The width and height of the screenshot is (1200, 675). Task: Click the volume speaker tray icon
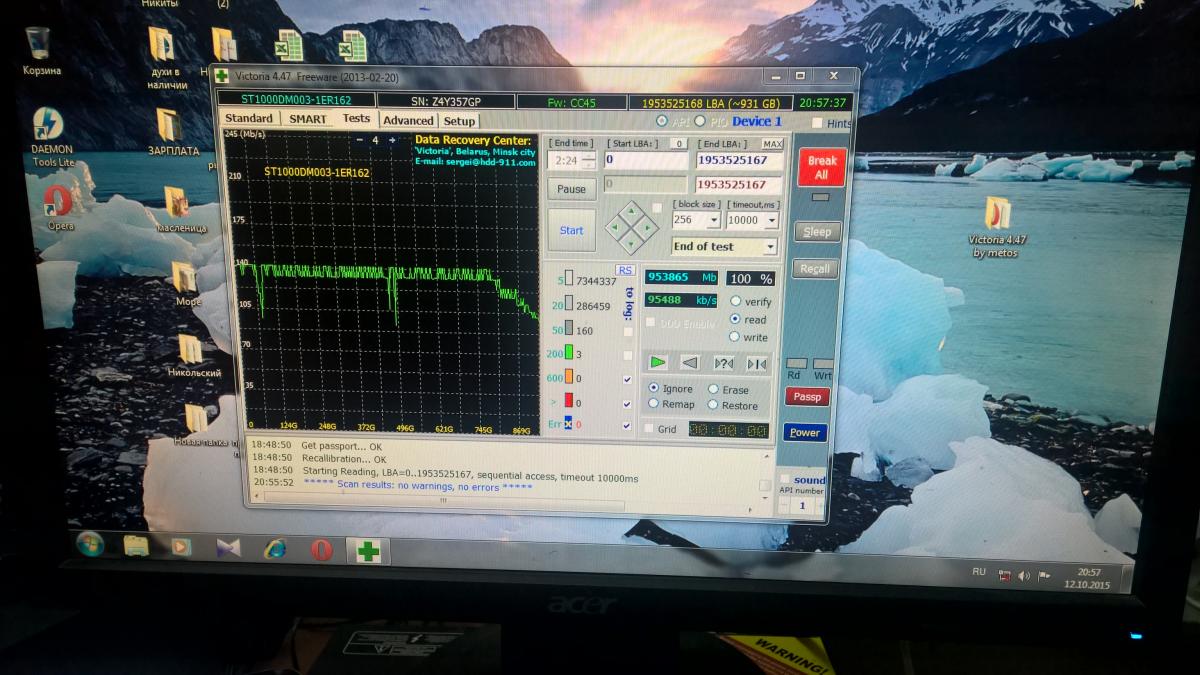coord(1023,576)
